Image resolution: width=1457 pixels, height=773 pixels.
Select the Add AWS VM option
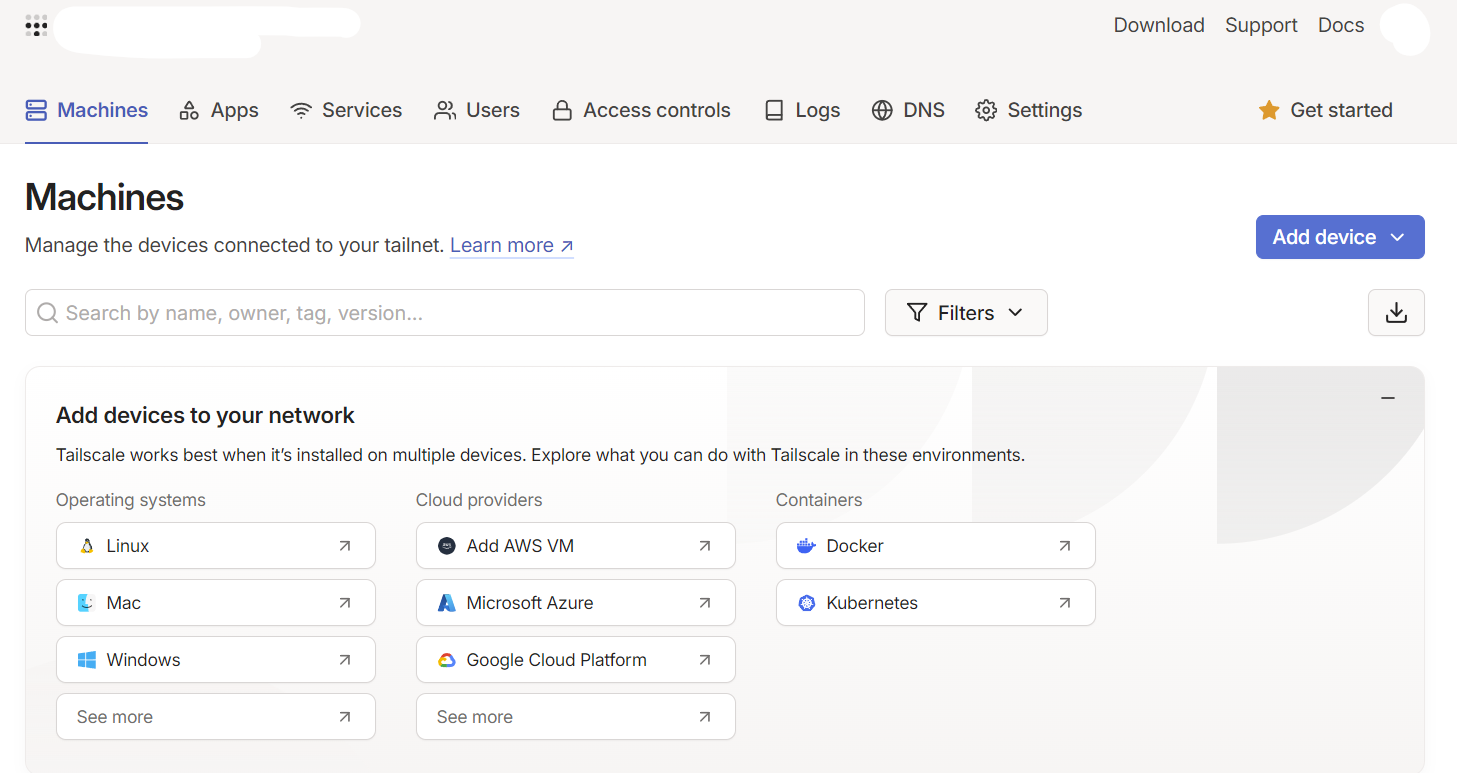pyautogui.click(x=575, y=546)
